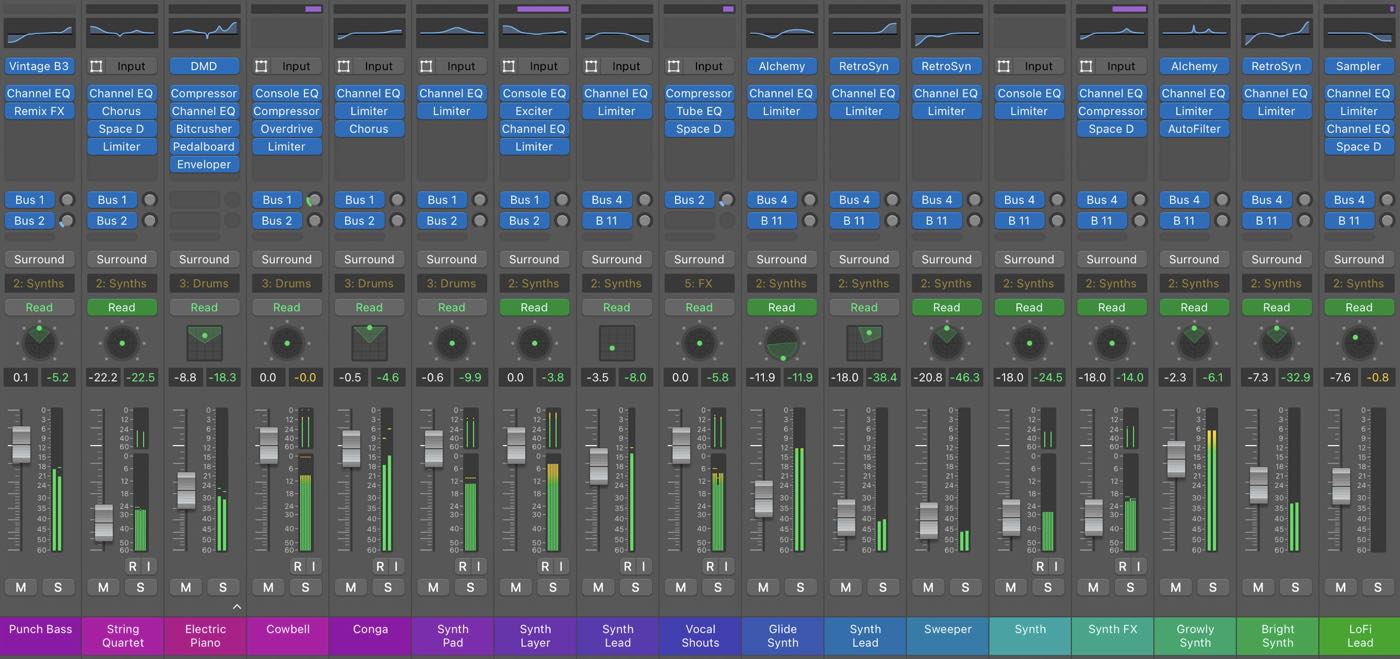Open the EQ thumbnail on Punch Bass channel
This screenshot has height=659, width=1400.
click(39, 33)
